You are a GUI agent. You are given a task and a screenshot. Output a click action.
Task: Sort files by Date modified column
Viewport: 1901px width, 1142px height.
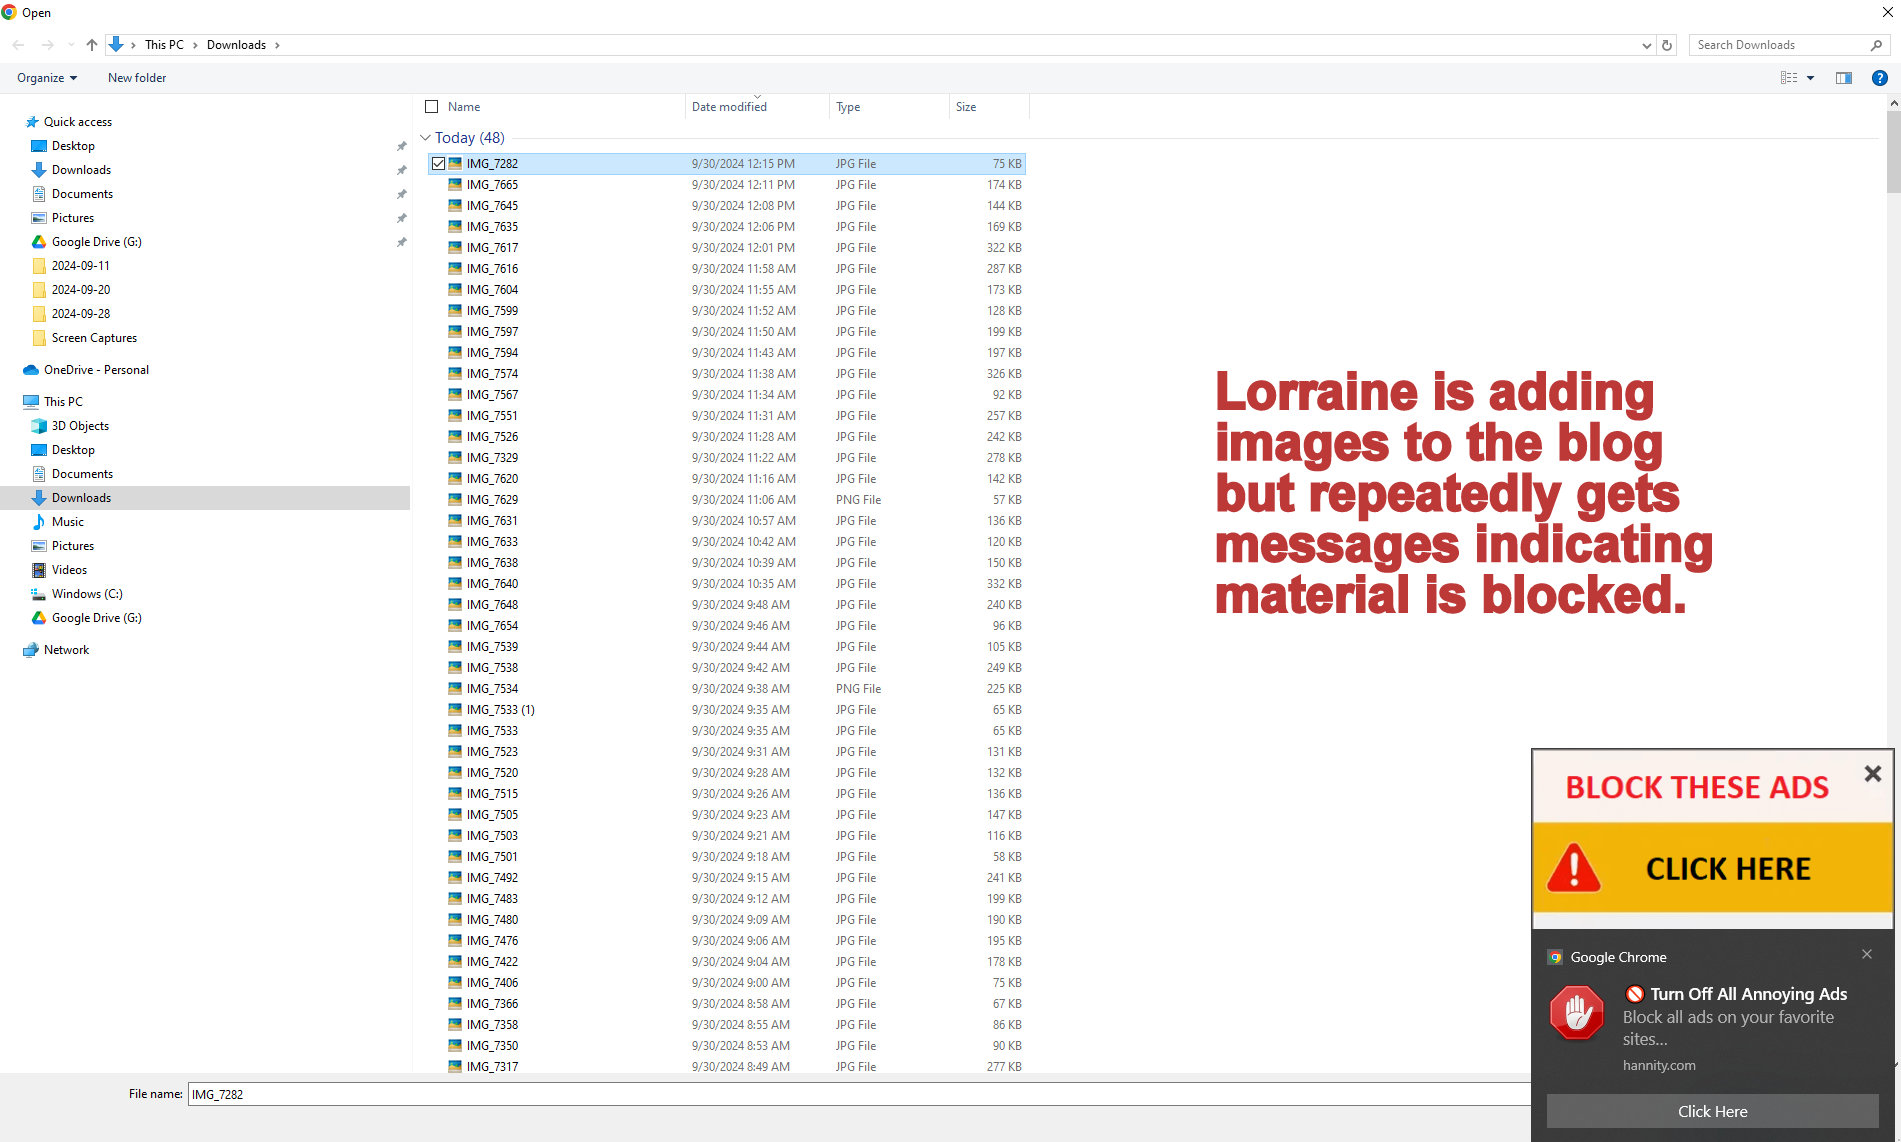coord(729,107)
